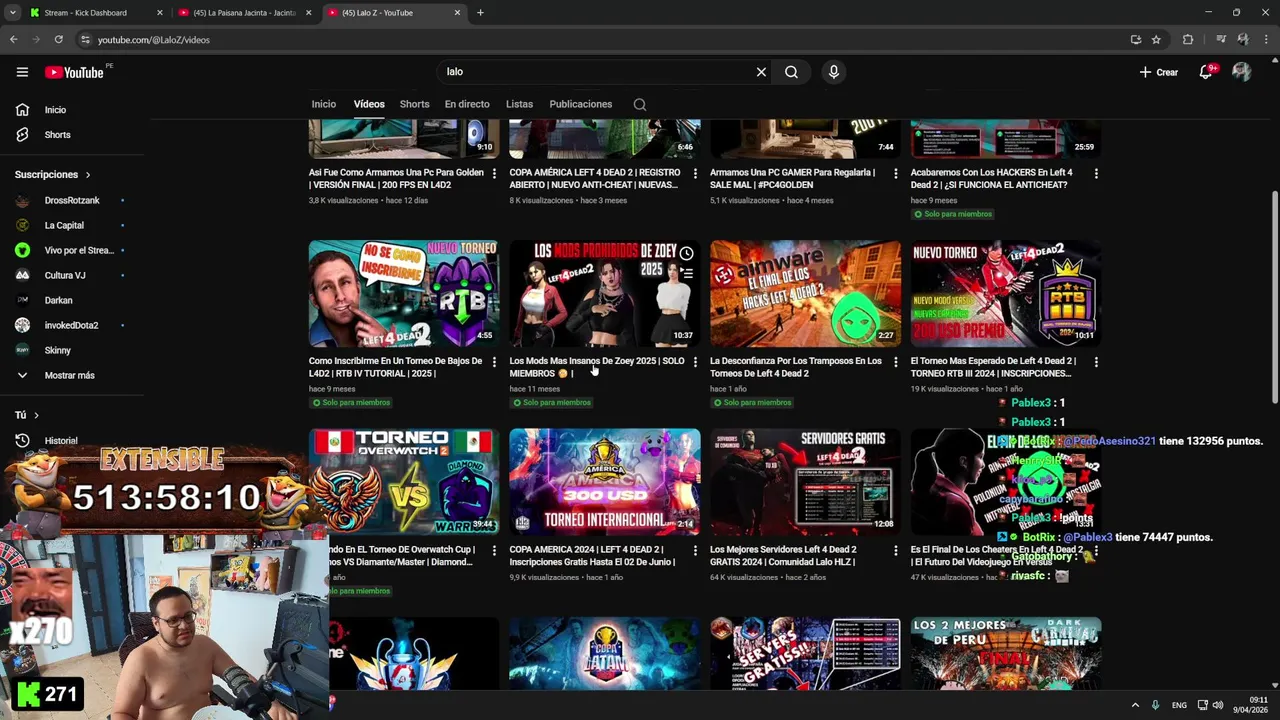
Task: Click the page vertical scrollbar
Action: pyautogui.click(x=1274, y=297)
